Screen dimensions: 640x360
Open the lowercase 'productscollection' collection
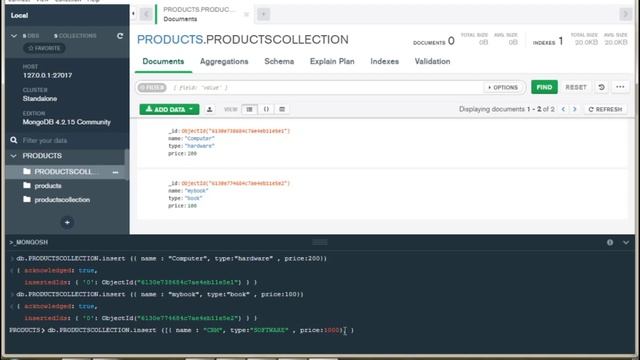coord(62,200)
